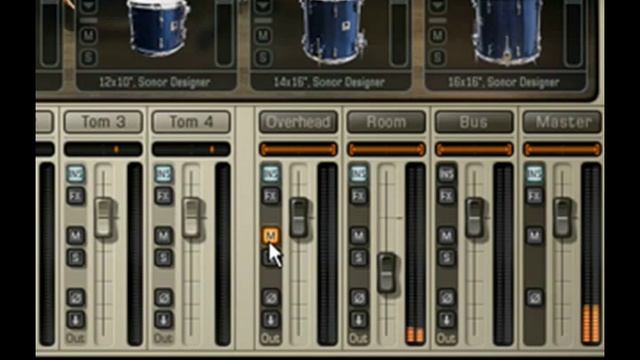Open the INS inserts on Bus channel
Image resolution: width=640 pixels, height=360 pixels.
click(447, 174)
